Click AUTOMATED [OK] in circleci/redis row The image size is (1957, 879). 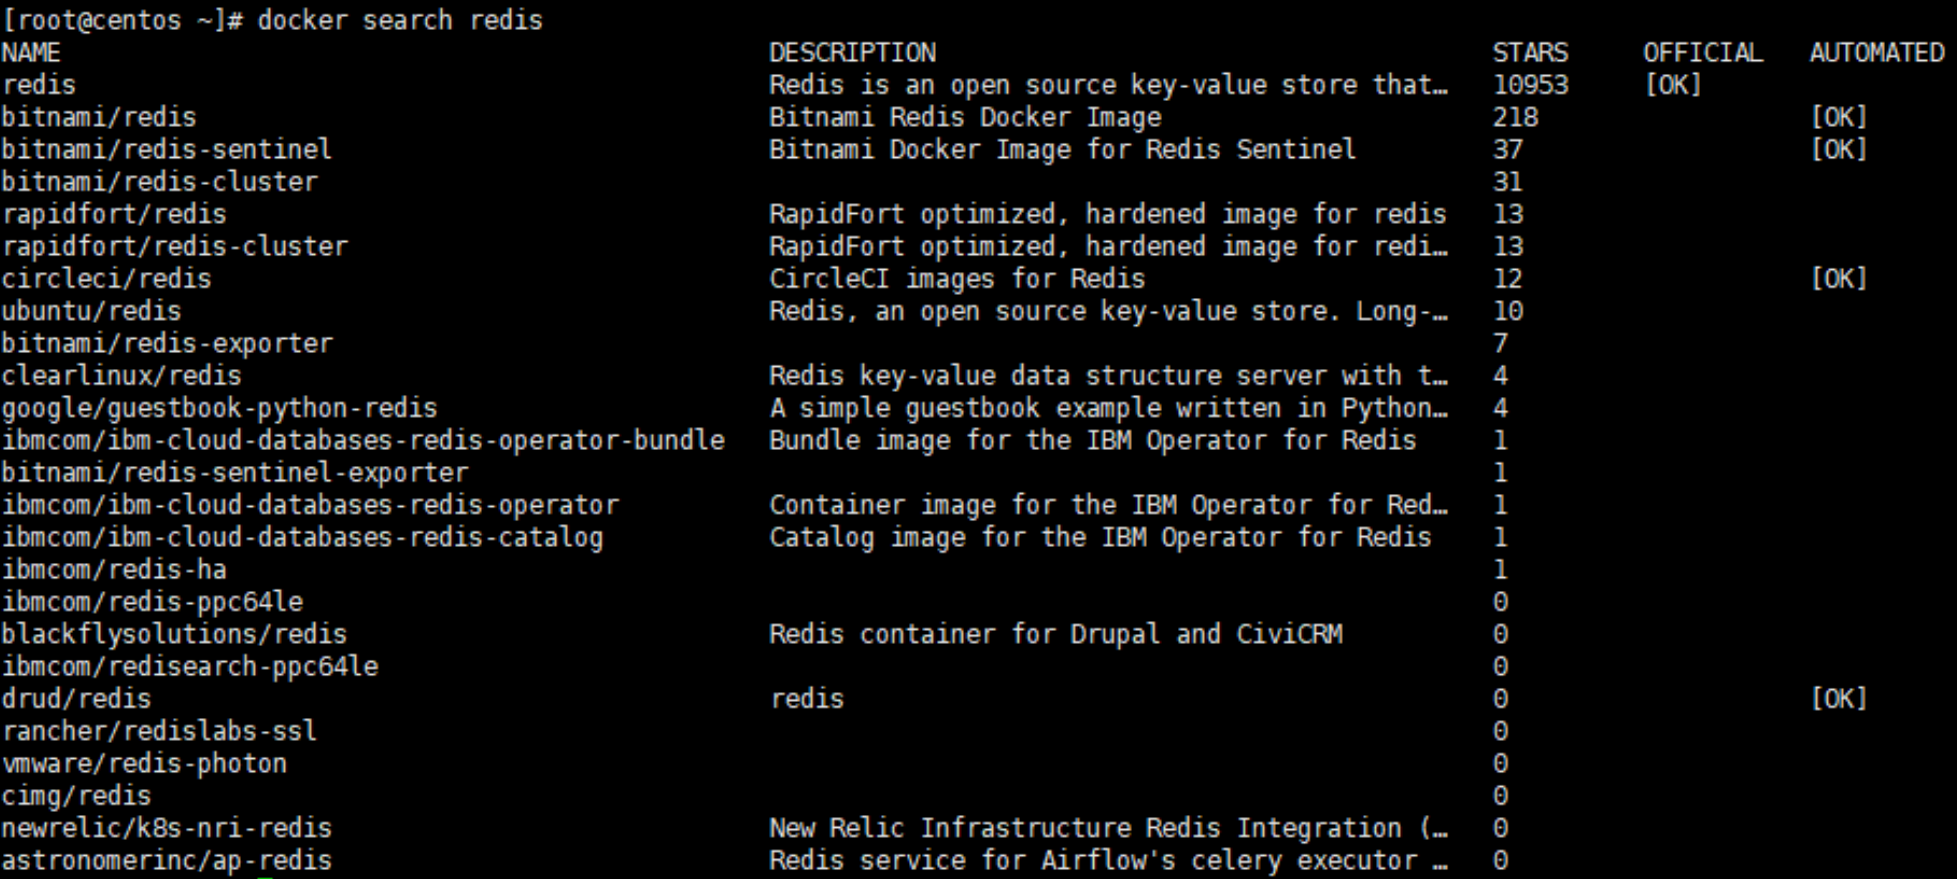point(1839,278)
